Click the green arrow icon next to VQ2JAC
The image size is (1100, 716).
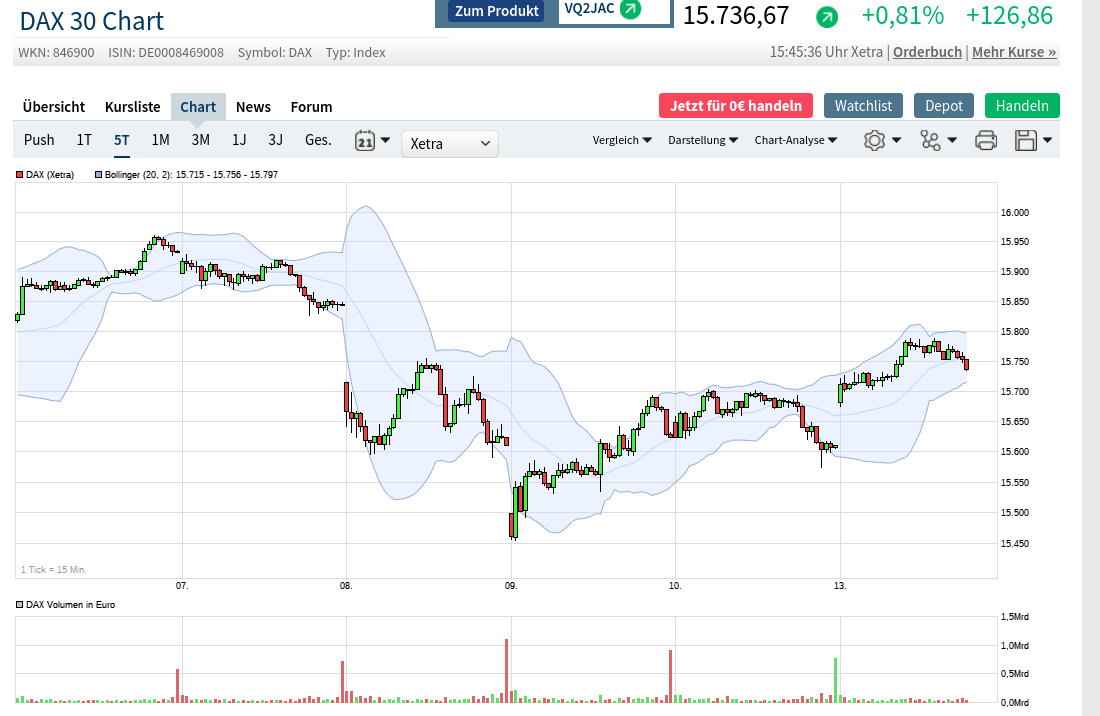[631, 9]
